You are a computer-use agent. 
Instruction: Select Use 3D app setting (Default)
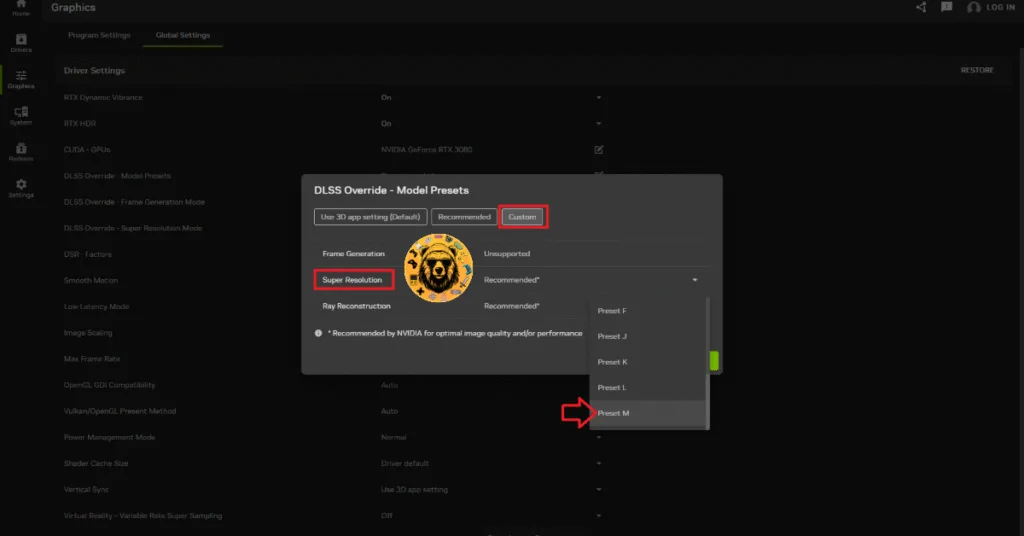click(x=370, y=217)
